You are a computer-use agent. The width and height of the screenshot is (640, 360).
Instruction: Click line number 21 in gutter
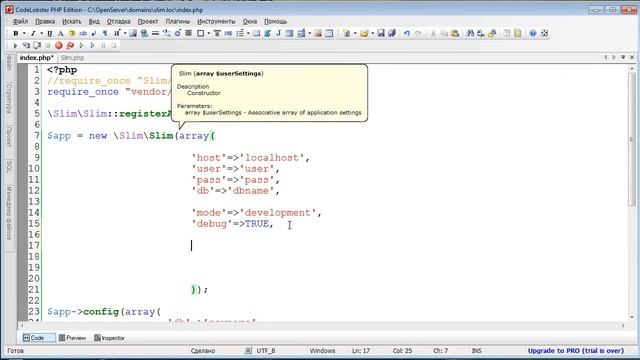(34, 289)
